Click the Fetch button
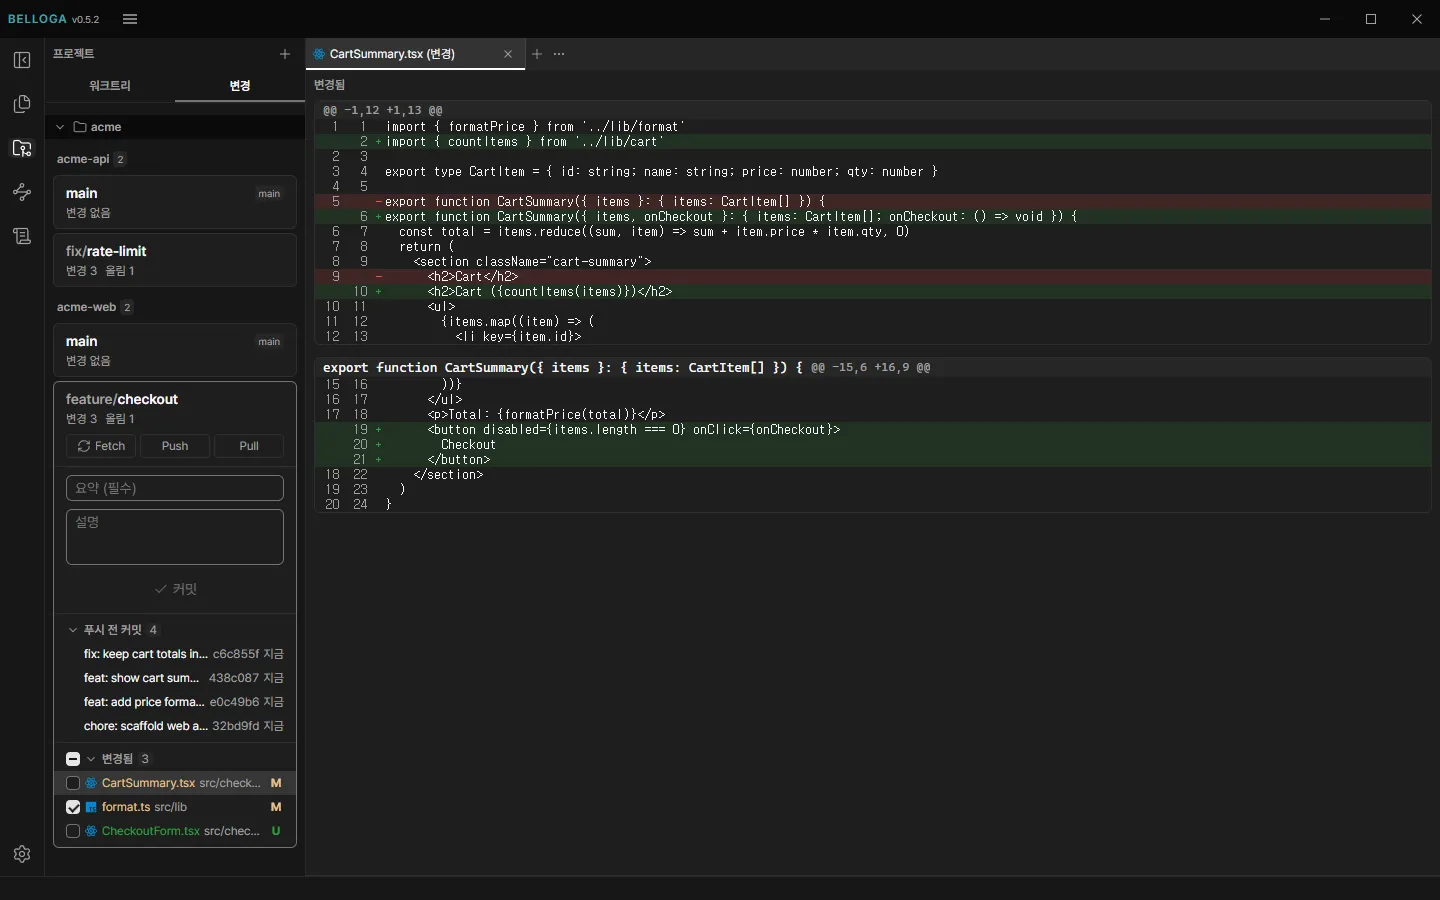This screenshot has width=1440, height=900. coord(101,446)
